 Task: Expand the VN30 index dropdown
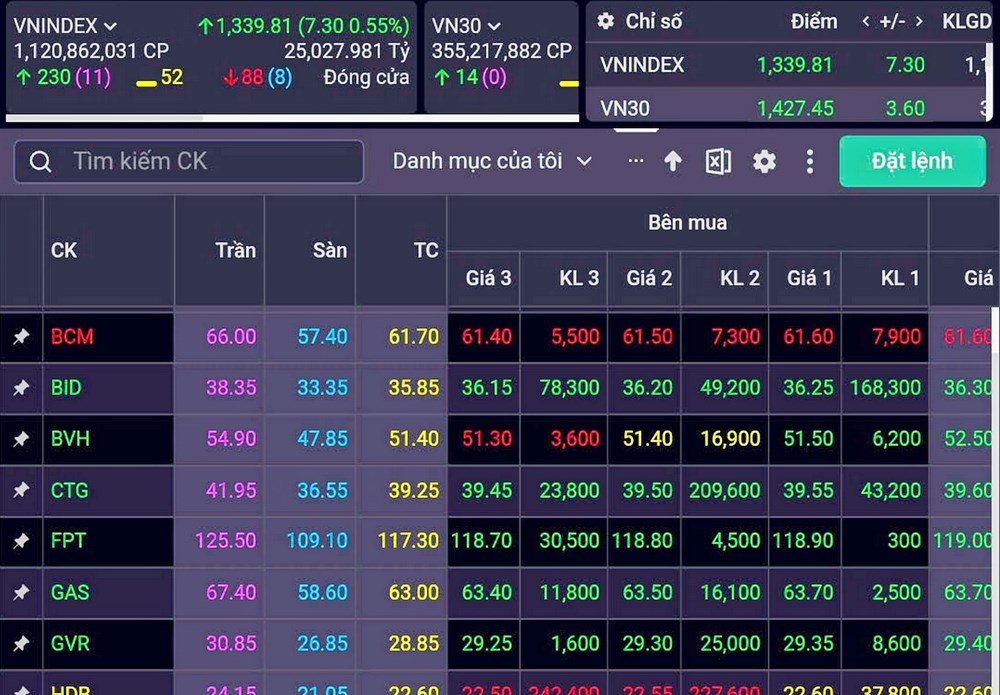pyautogui.click(x=494, y=26)
